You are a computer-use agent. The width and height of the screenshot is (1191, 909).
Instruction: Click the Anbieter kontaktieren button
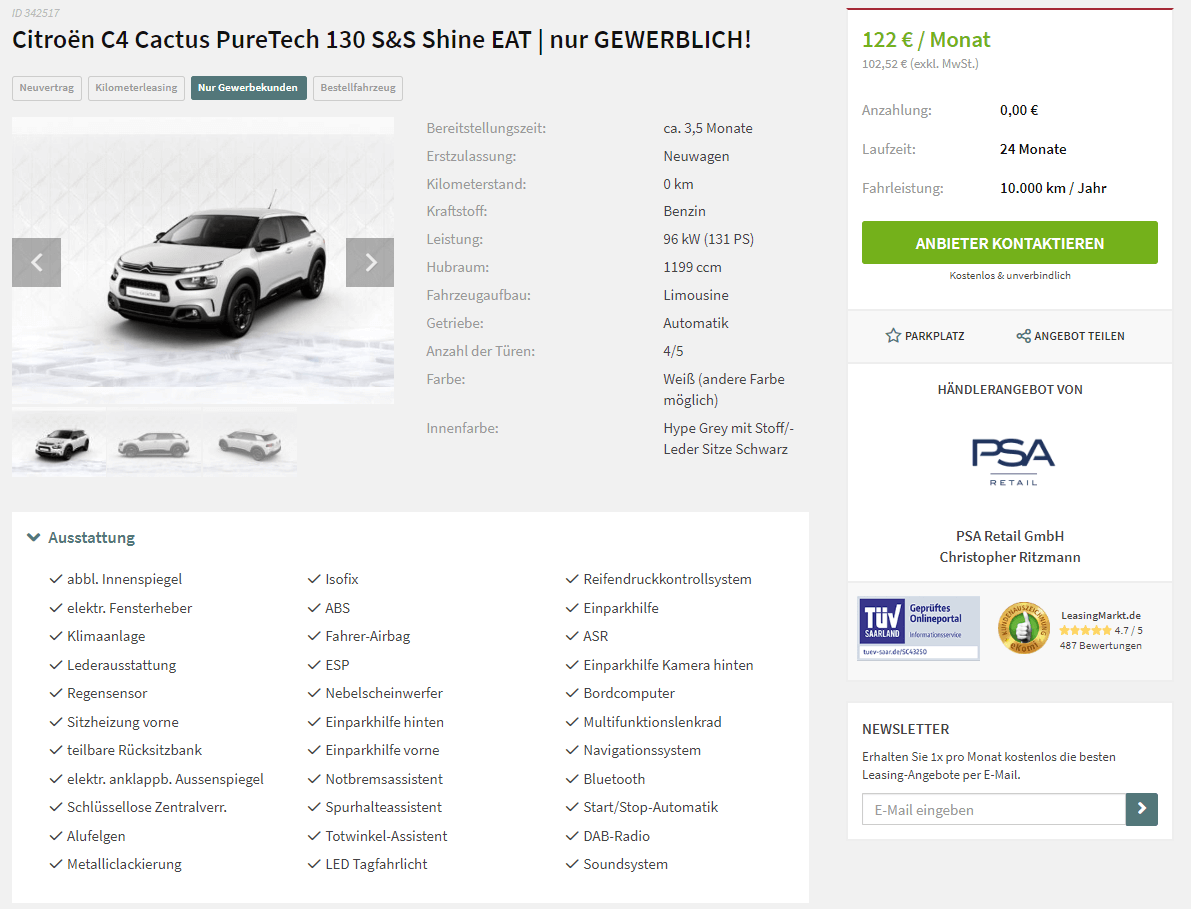(1009, 243)
